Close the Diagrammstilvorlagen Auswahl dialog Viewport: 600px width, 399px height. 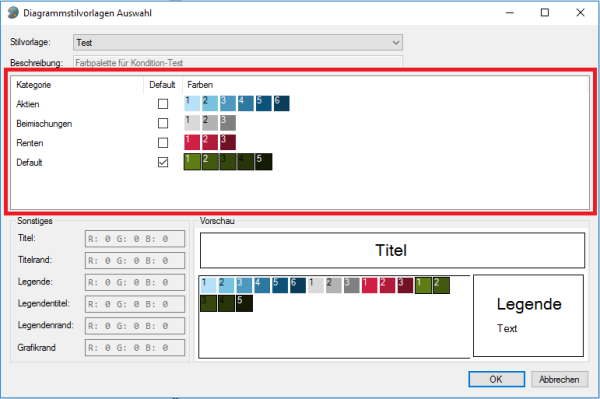coord(580,13)
